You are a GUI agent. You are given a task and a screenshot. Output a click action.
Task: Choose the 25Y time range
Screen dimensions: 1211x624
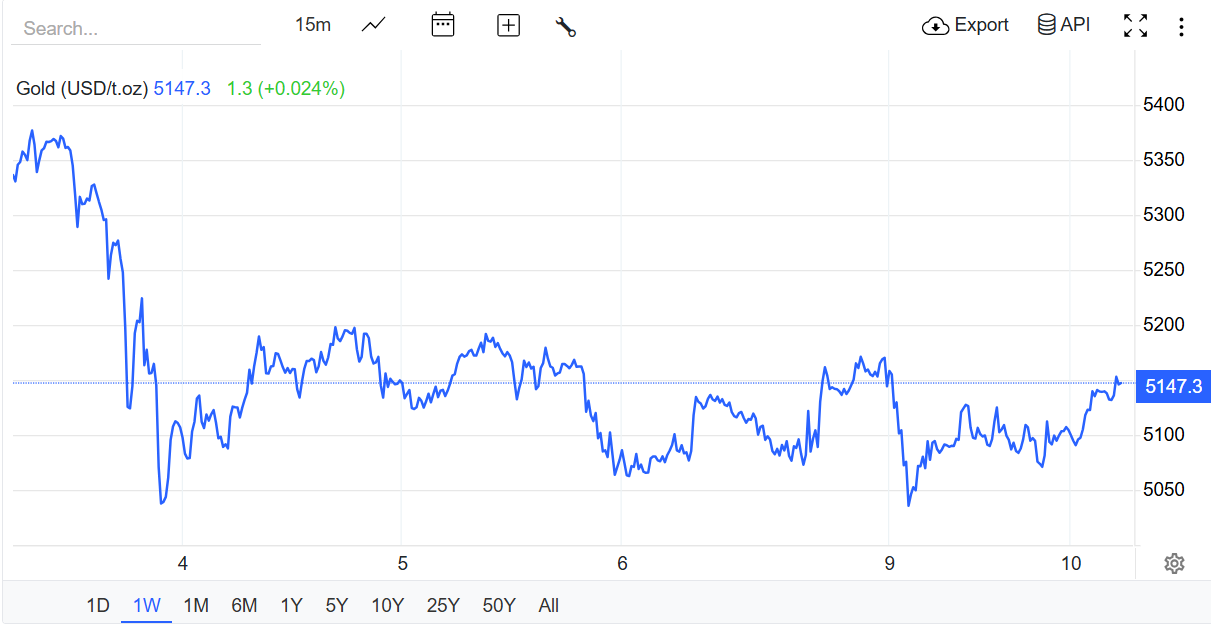coord(443,605)
